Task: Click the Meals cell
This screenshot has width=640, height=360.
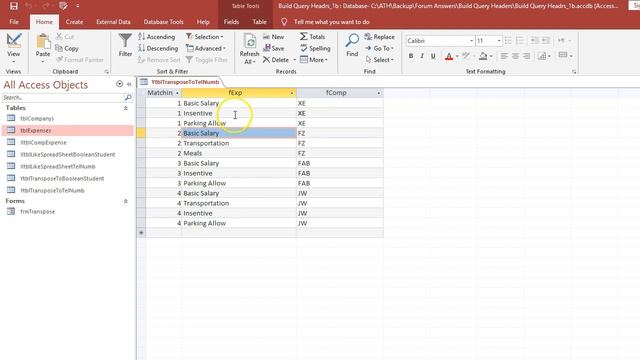Action: 239,153
